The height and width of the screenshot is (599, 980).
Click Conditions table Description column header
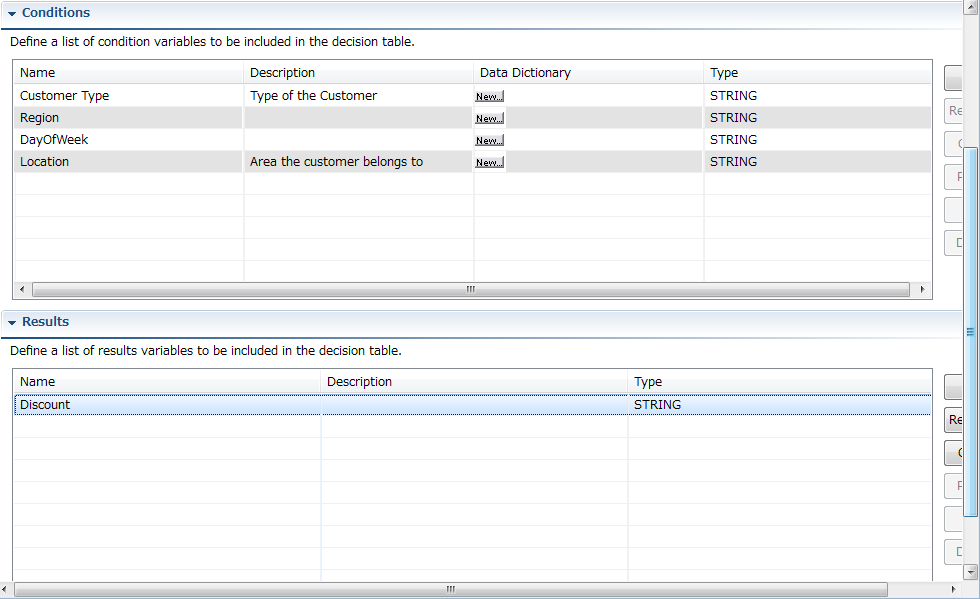358,73
